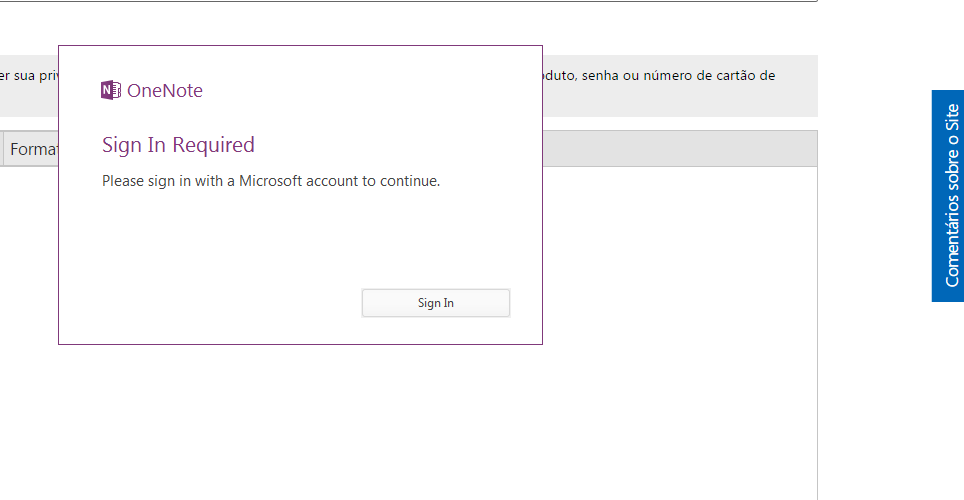Click the blank white area beneath the feedback tab
This screenshot has width=964, height=500.
click(x=891, y=400)
